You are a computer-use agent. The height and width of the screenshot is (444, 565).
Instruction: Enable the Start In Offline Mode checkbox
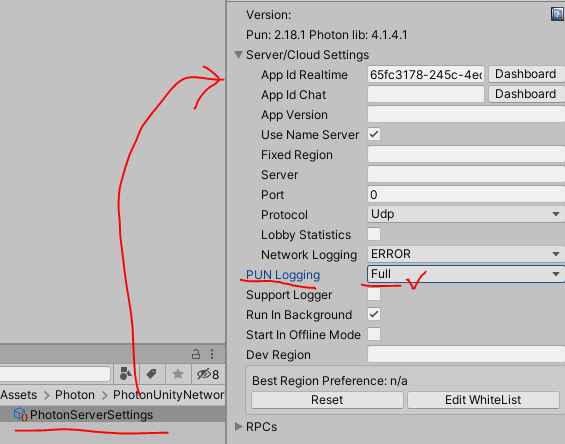tap(374, 334)
